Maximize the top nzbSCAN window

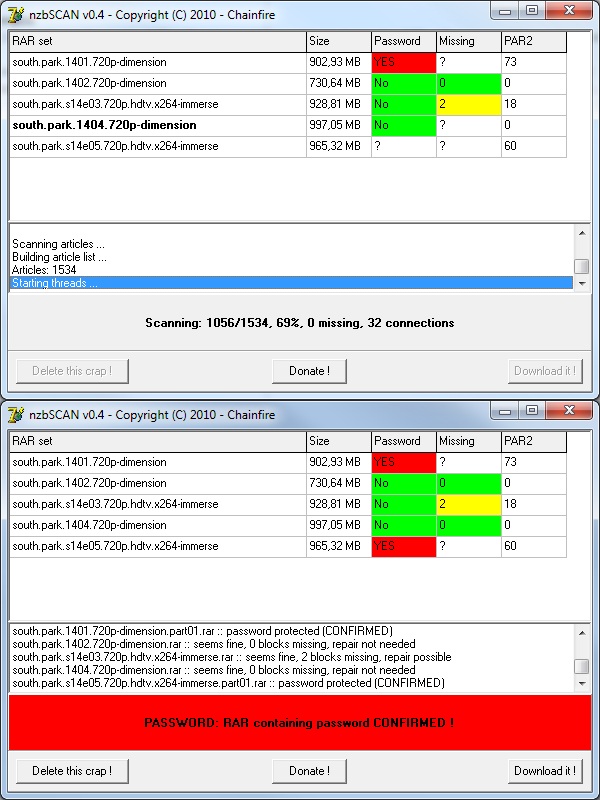point(532,10)
